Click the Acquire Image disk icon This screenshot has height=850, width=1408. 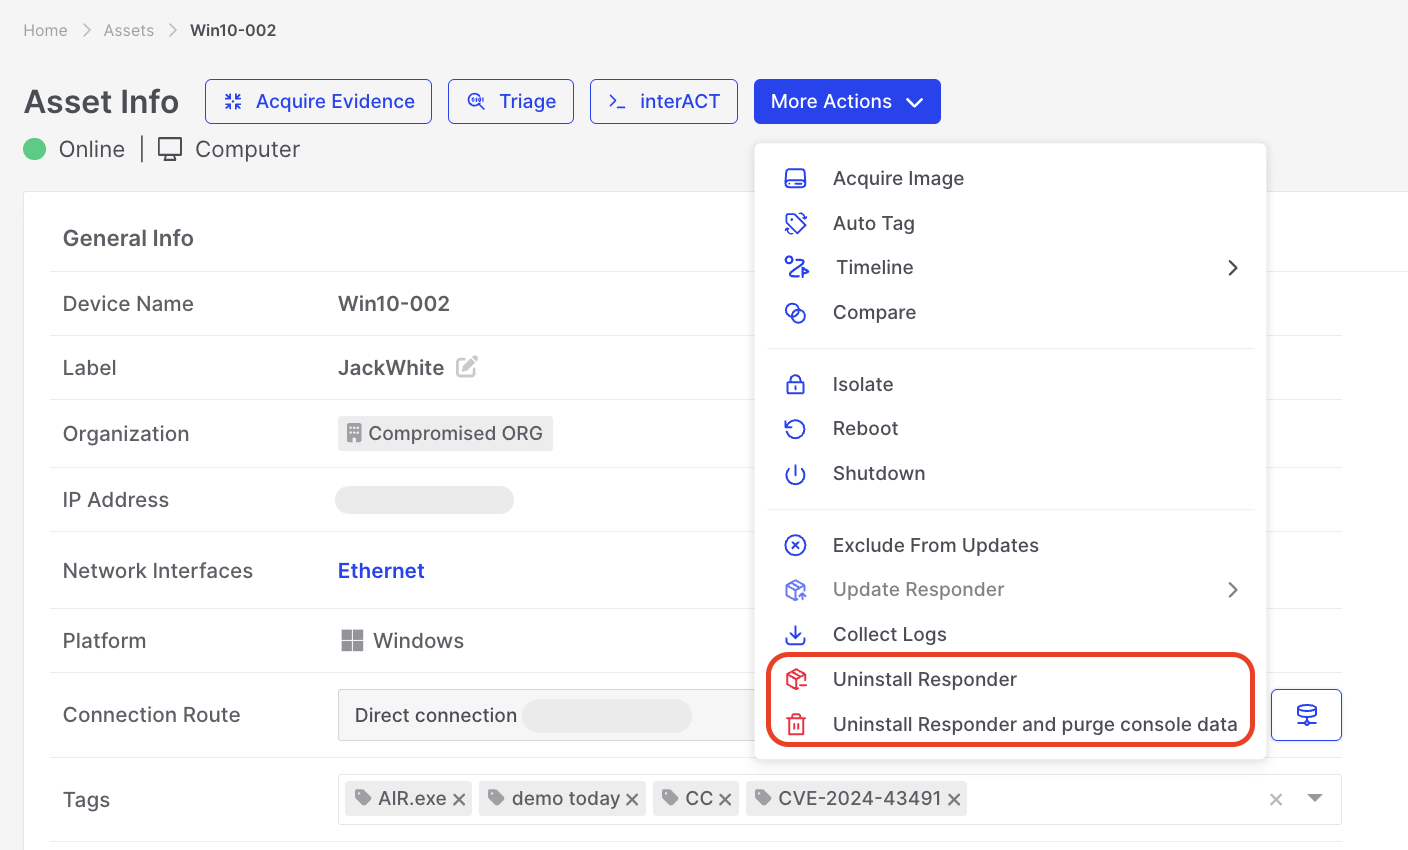click(x=795, y=178)
